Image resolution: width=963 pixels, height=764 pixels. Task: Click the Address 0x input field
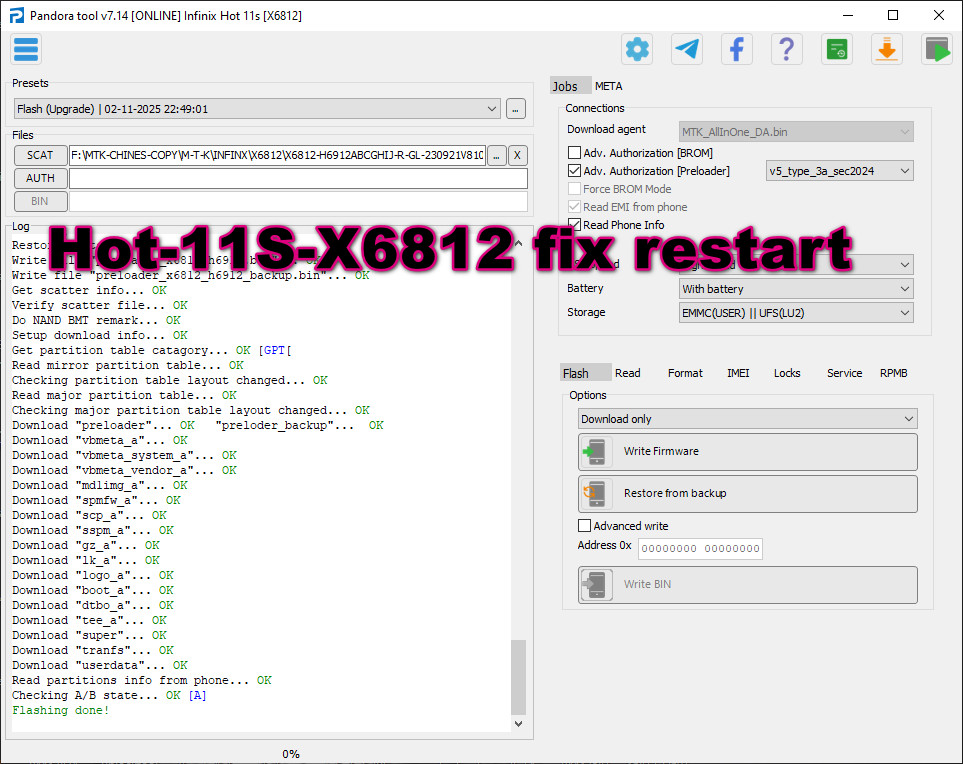click(x=700, y=548)
